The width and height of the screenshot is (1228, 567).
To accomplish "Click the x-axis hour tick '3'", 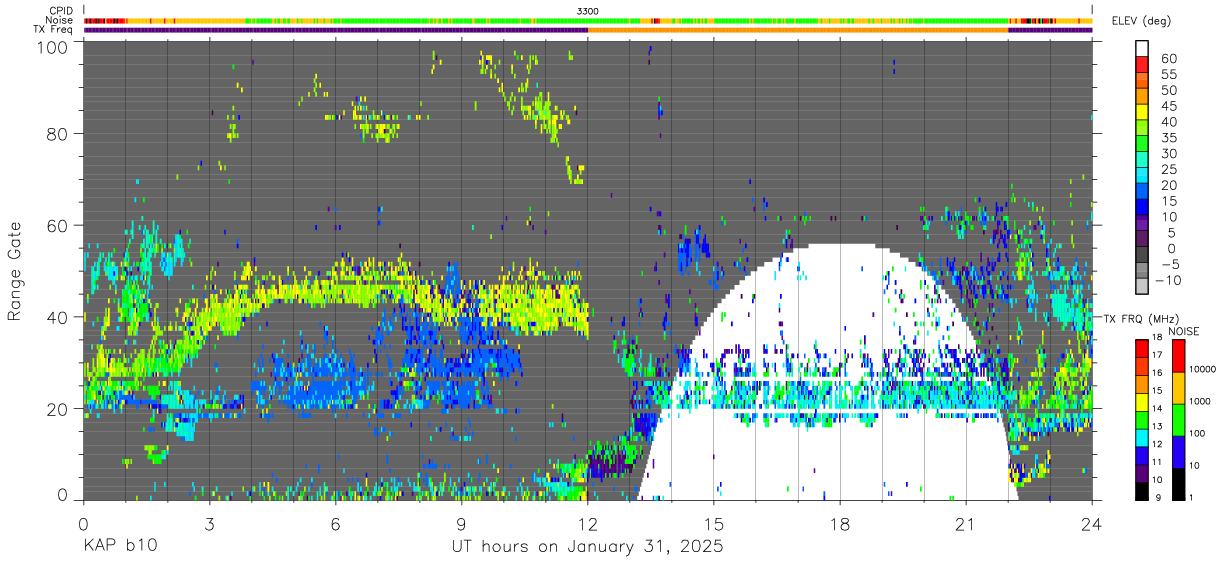I will tap(209, 524).
